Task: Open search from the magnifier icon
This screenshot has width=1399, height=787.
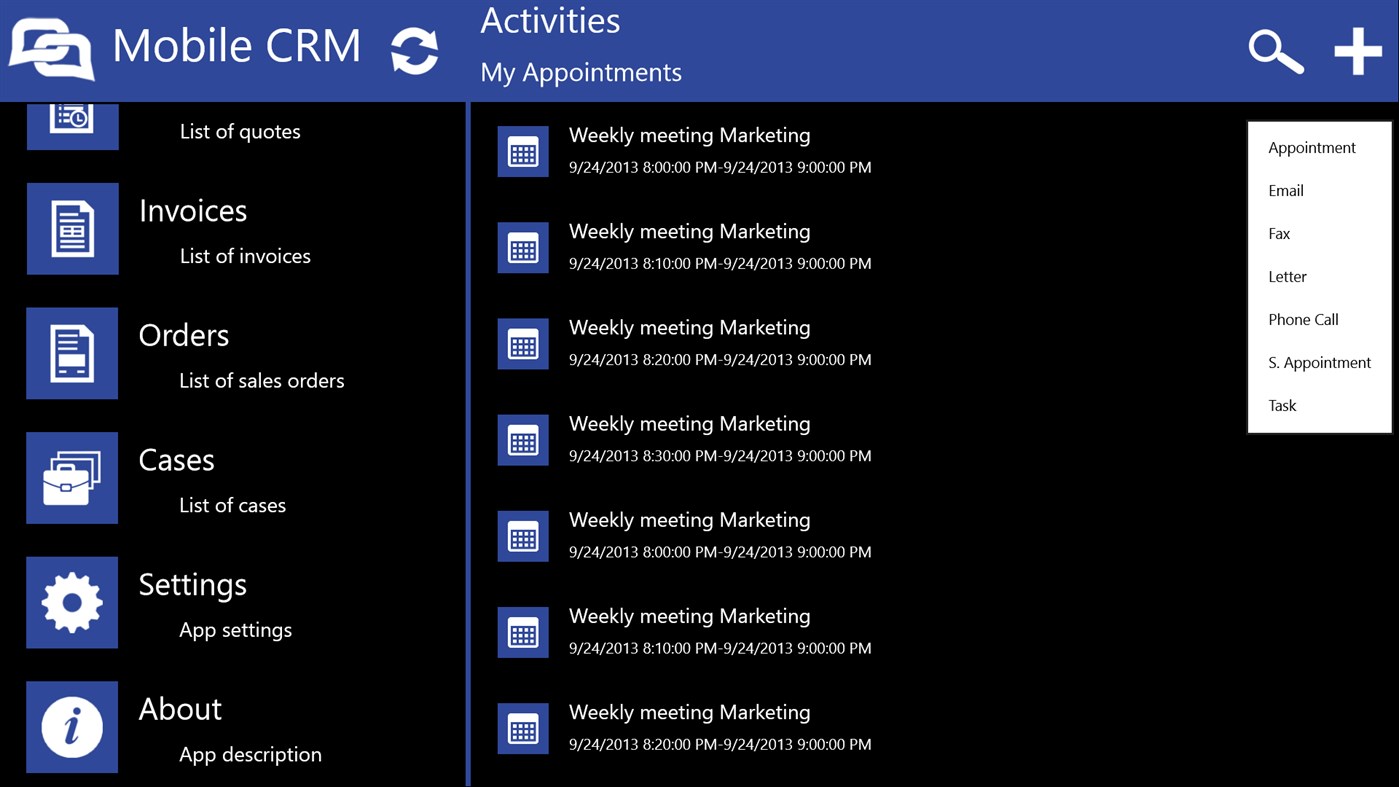Action: coord(1275,52)
